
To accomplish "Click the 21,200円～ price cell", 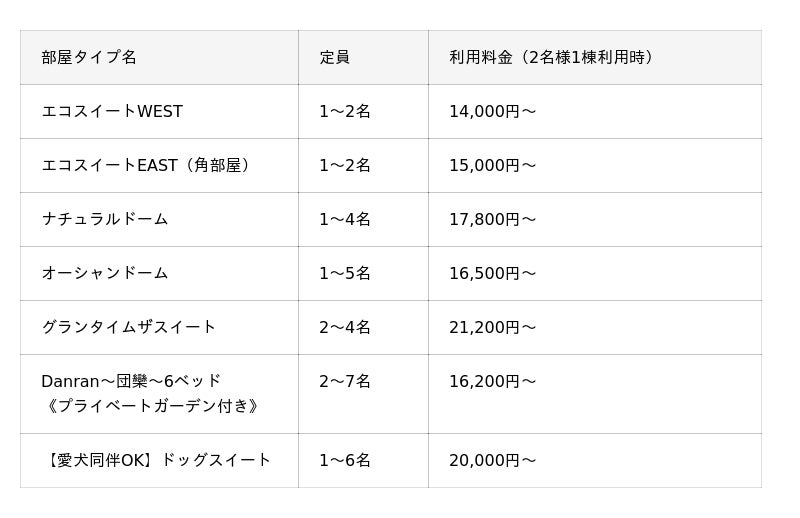I will [x=492, y=327].
